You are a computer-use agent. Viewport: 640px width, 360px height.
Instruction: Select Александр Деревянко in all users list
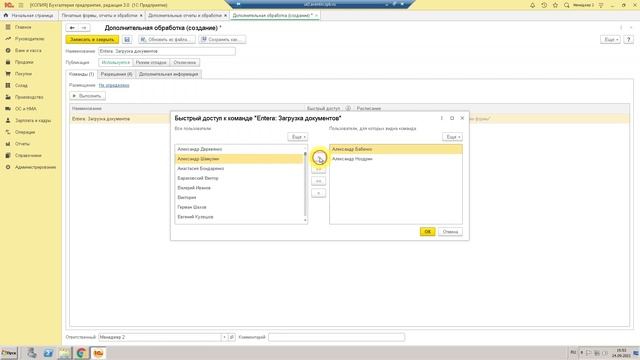click(239, 149)
